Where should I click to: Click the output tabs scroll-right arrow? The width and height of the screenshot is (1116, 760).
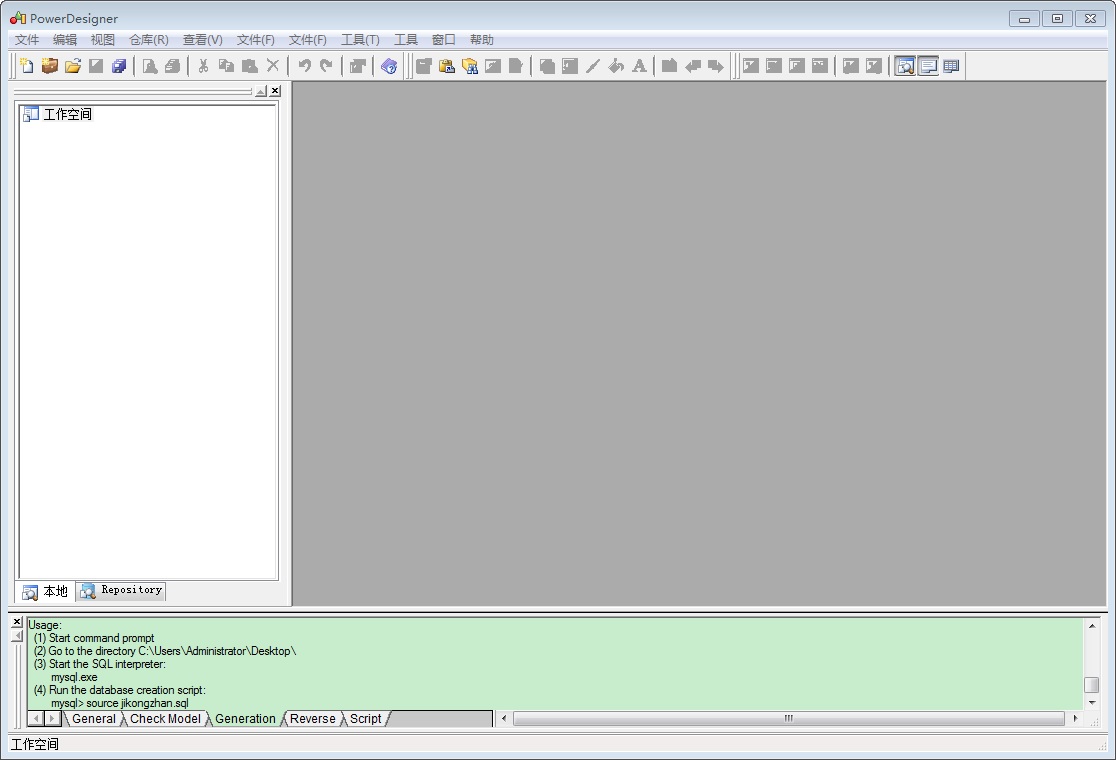pos(52,719)
